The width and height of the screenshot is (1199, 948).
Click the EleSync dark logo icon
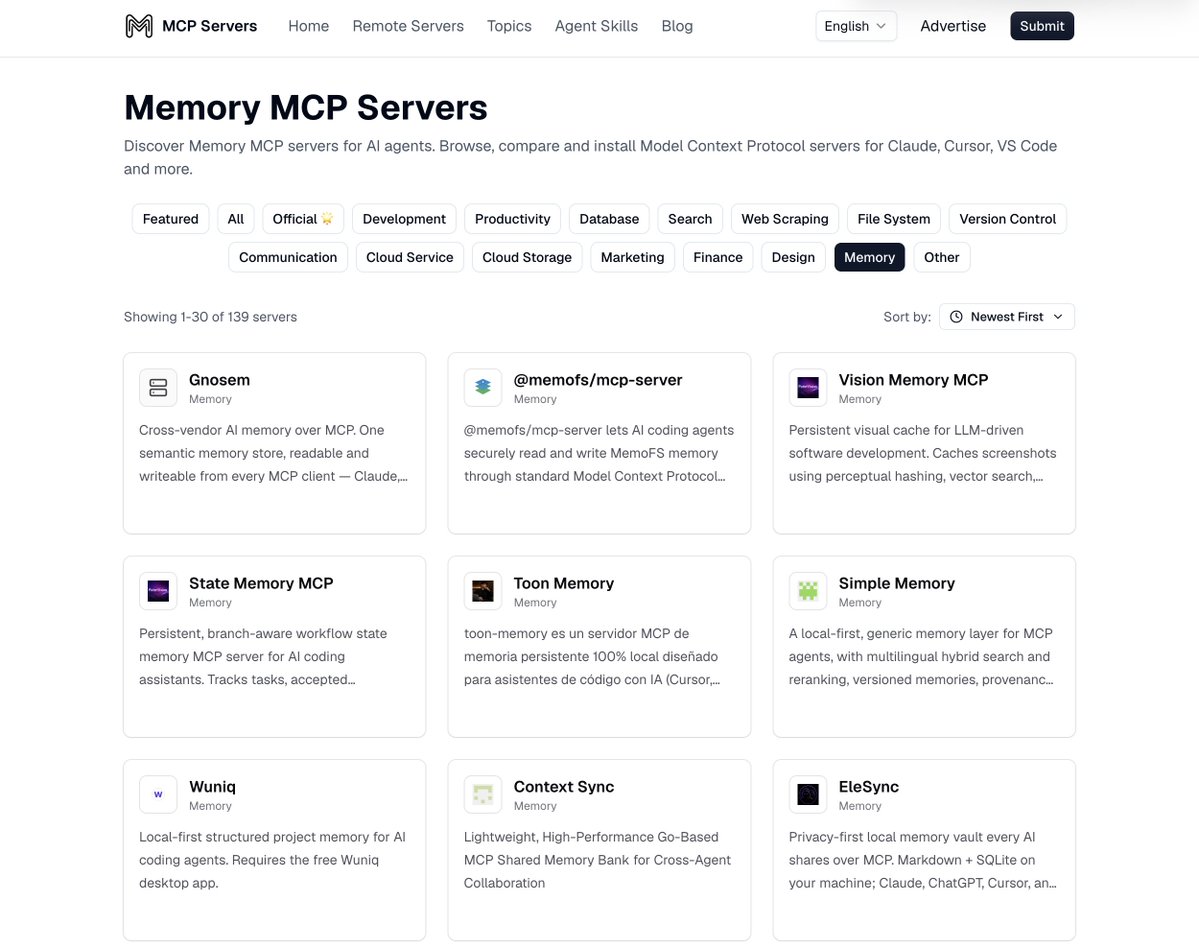point(807,794)
